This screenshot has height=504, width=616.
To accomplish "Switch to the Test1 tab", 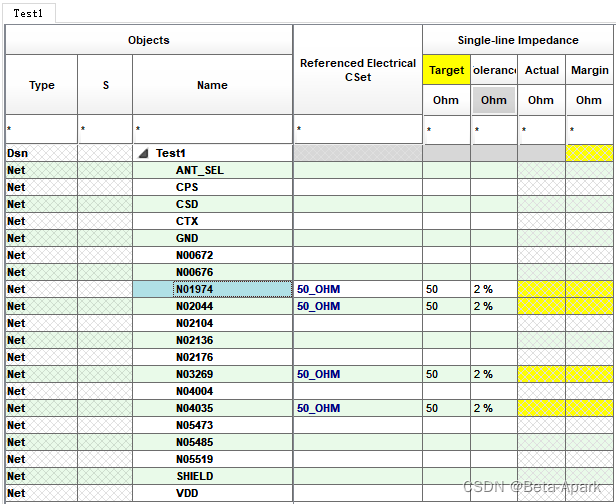I will click(28, 13).
